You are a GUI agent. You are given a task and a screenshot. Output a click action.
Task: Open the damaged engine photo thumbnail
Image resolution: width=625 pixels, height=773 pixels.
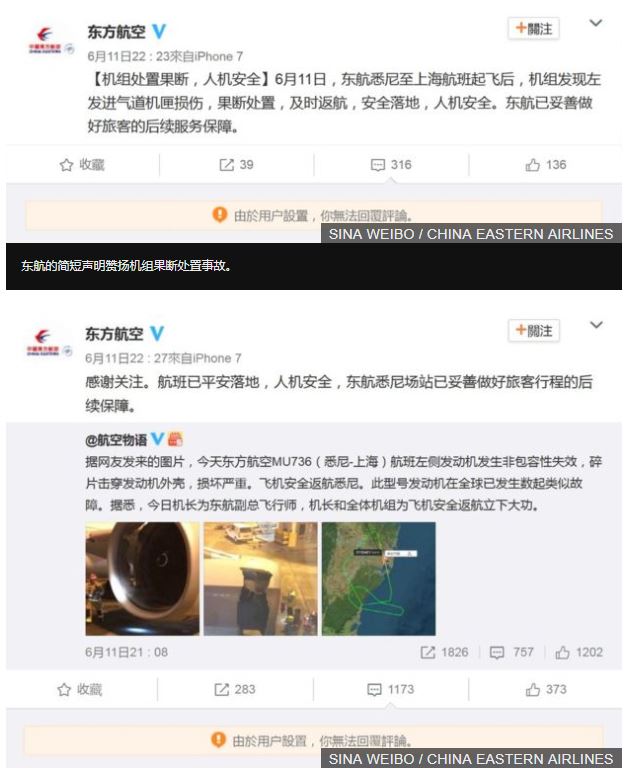[x=142, y=579]
